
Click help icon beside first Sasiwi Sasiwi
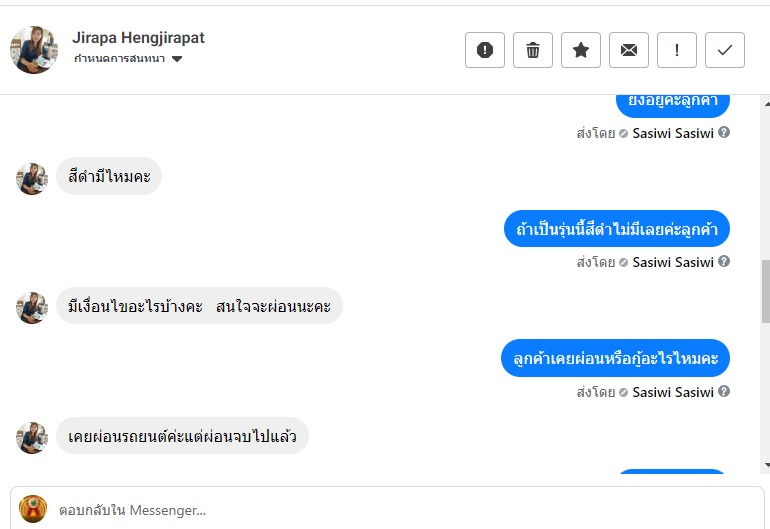coord(724,132)
